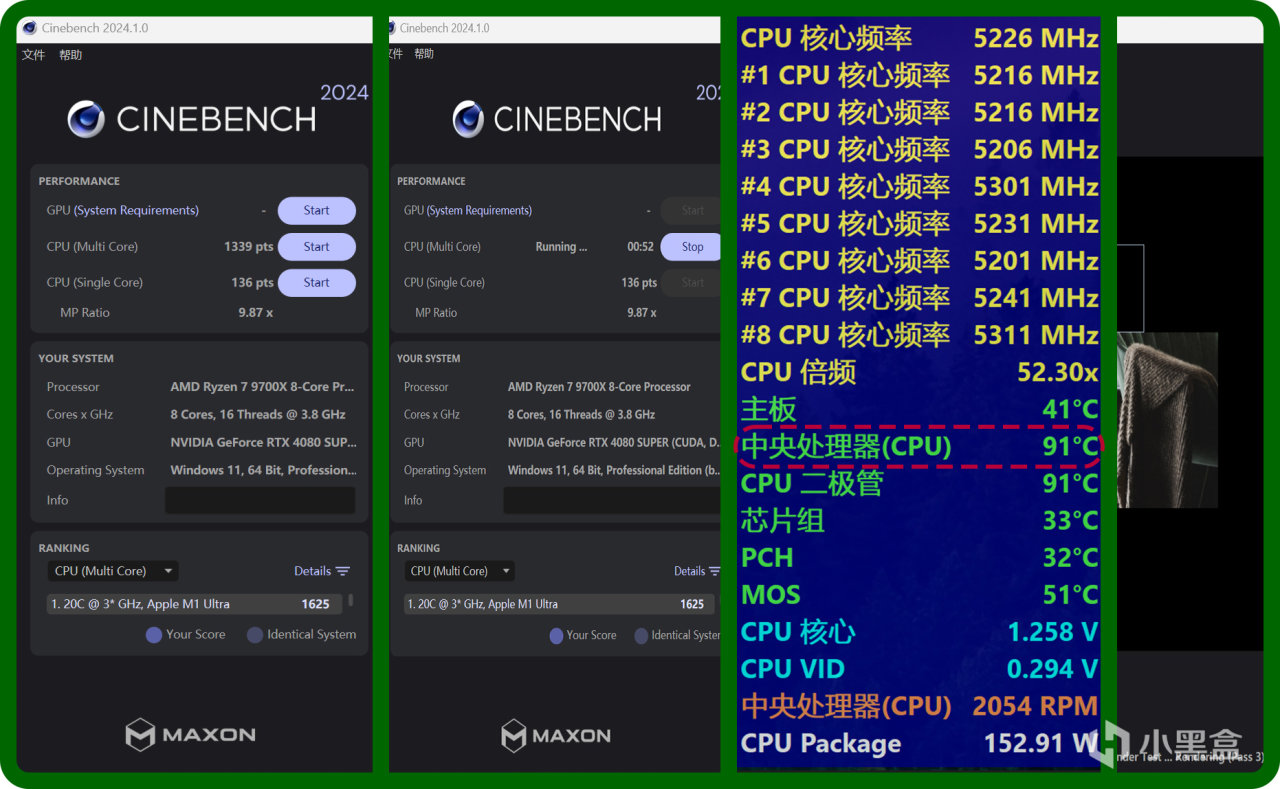Viewport: 1280px width, 789px height.
Task: Click the 主板 41°C temperature reading
Action: (919, 409)
